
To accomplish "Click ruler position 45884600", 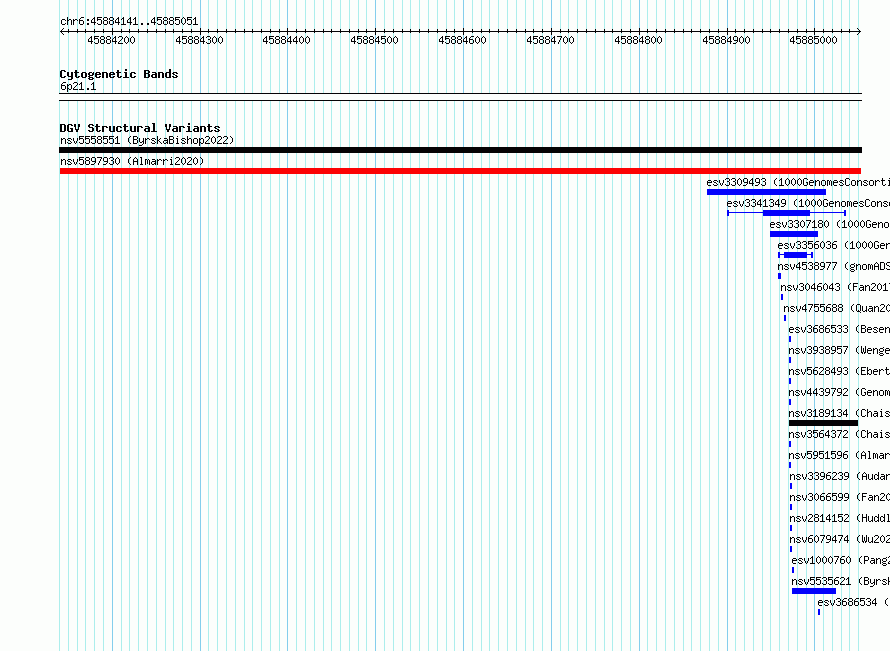I will click(463, 40).
